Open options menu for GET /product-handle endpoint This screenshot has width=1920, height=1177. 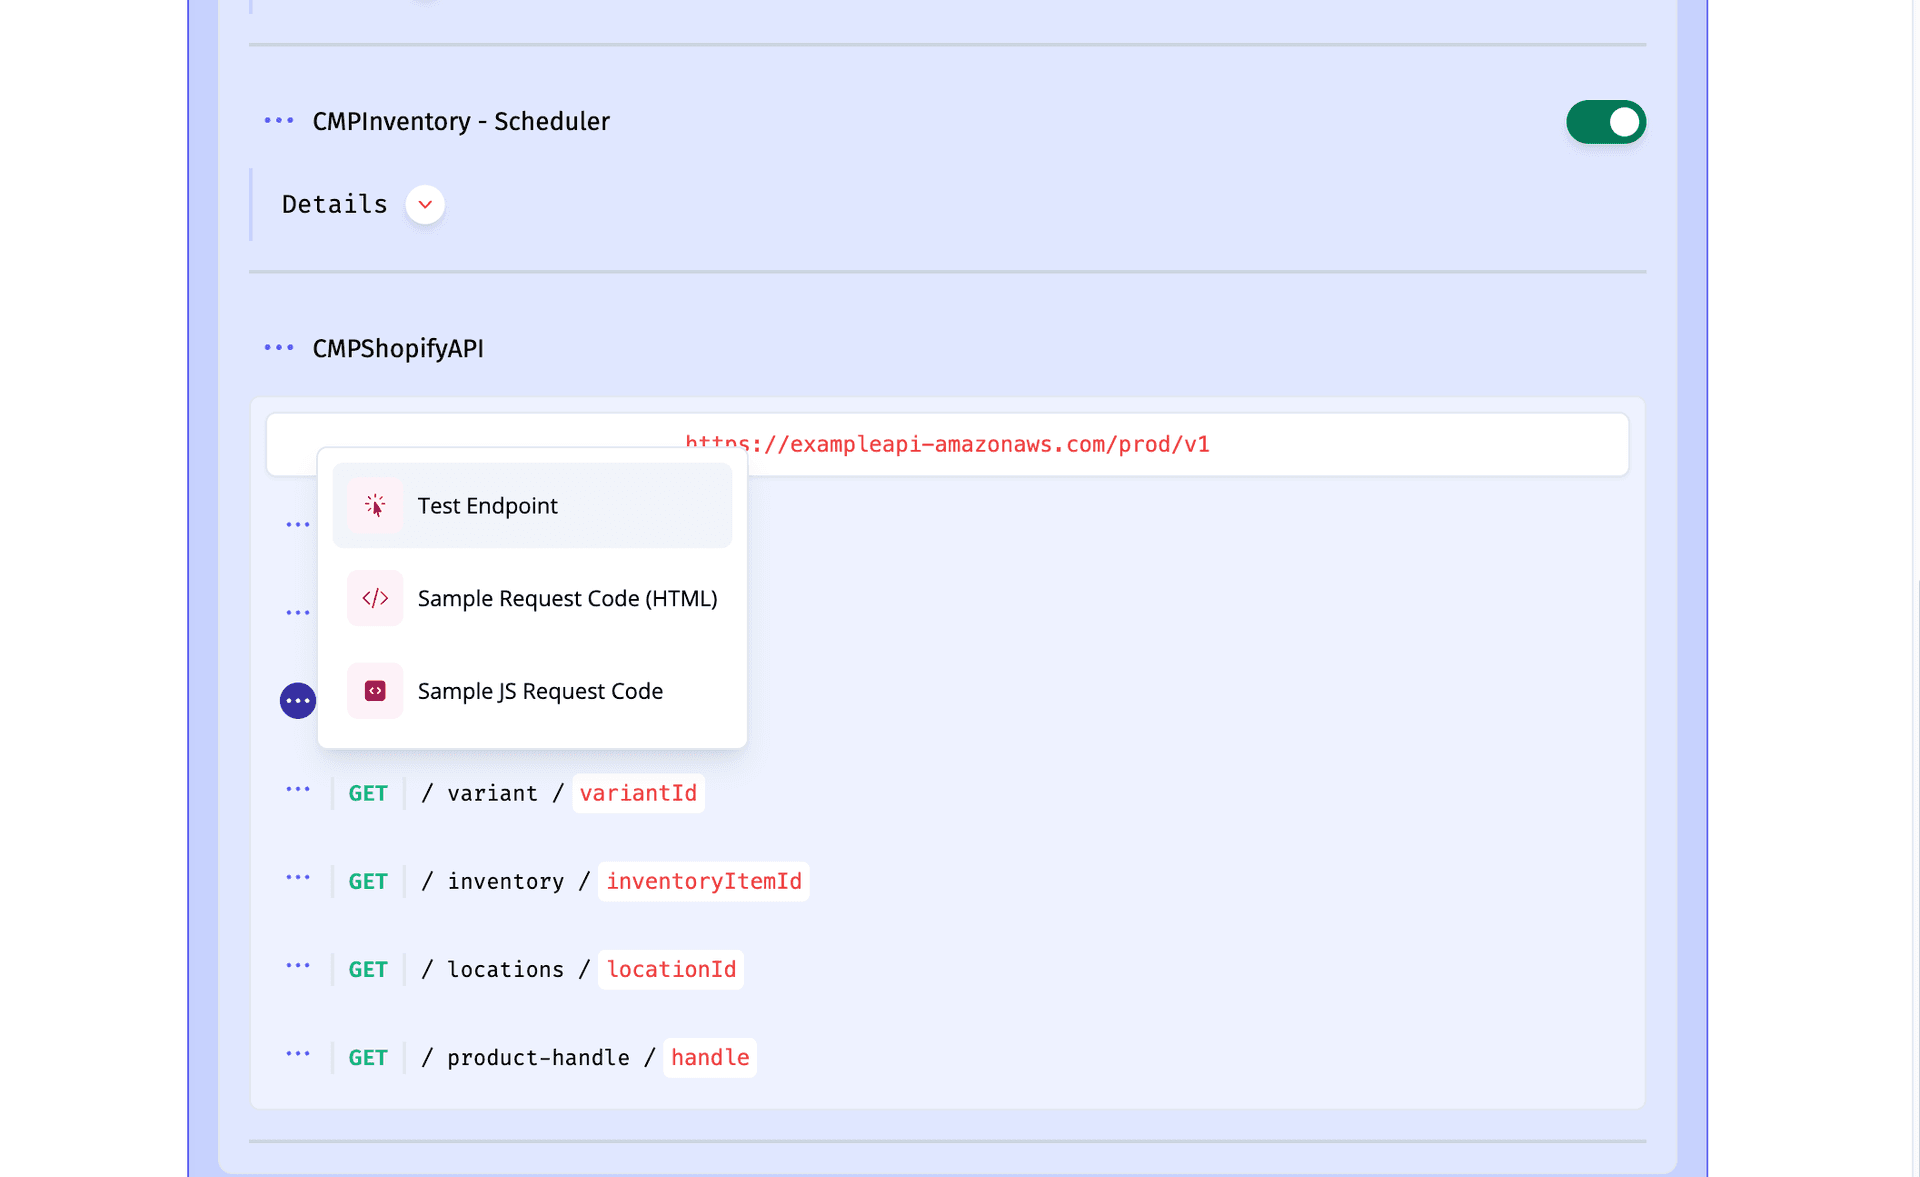coord(298,1056)
